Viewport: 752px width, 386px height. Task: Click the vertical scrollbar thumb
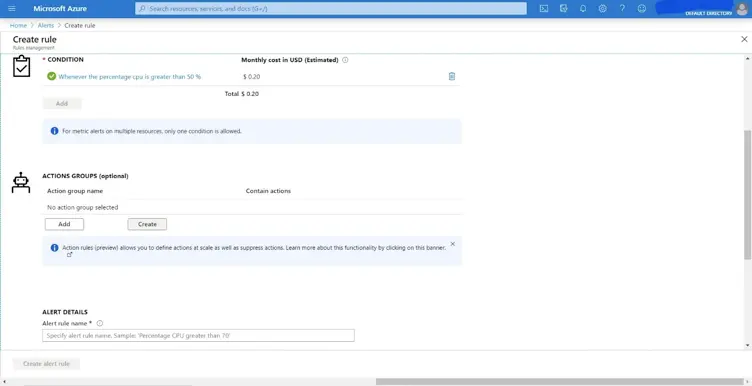click(x=747, y=195)
